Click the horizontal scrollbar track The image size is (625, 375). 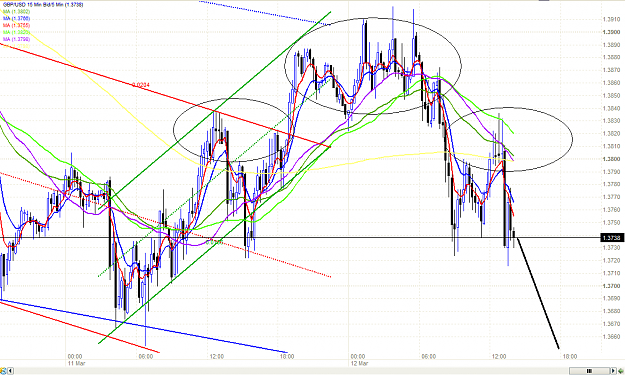(x=291, y=371)
